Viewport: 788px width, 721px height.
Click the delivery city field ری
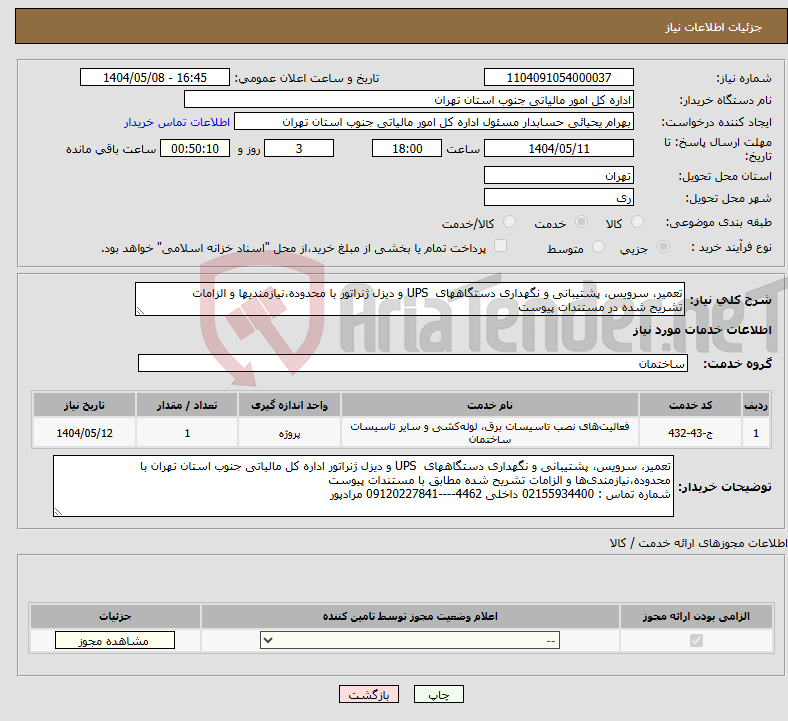[x=558, y=197]
